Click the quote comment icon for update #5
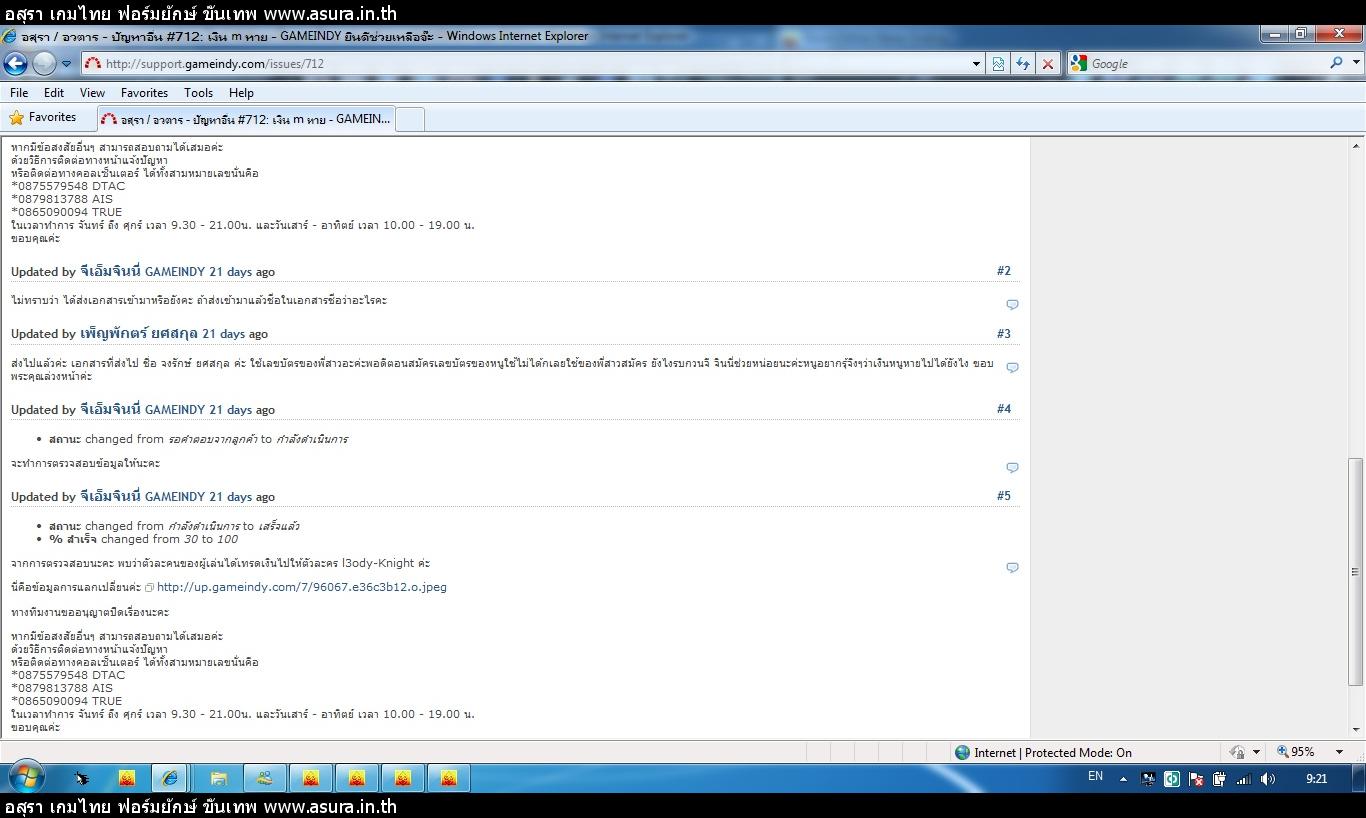 click(x=1012, y=567)
